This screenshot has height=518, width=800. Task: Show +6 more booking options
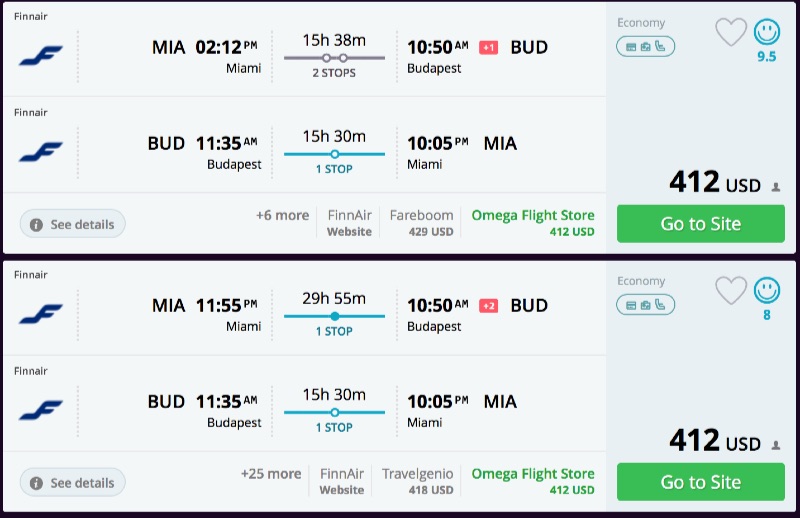(x=282, y=215)
